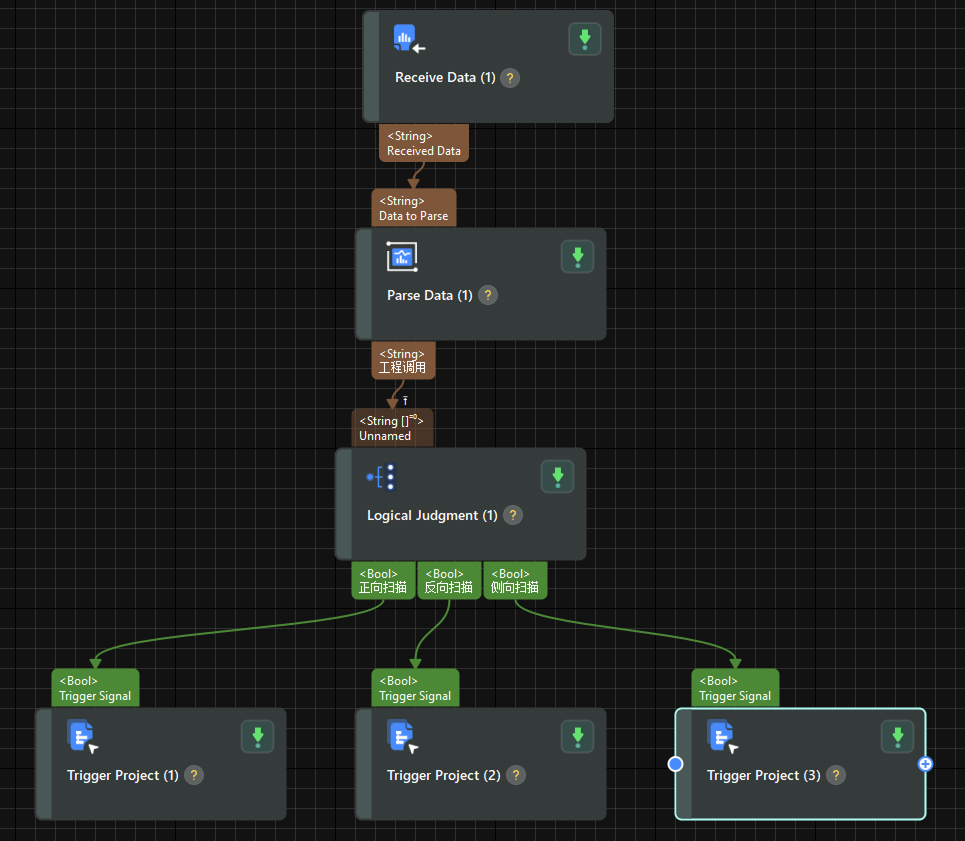The image size is (965, 841).
Task: Toggle the green flag on Parse Data node
Action: 577,257
